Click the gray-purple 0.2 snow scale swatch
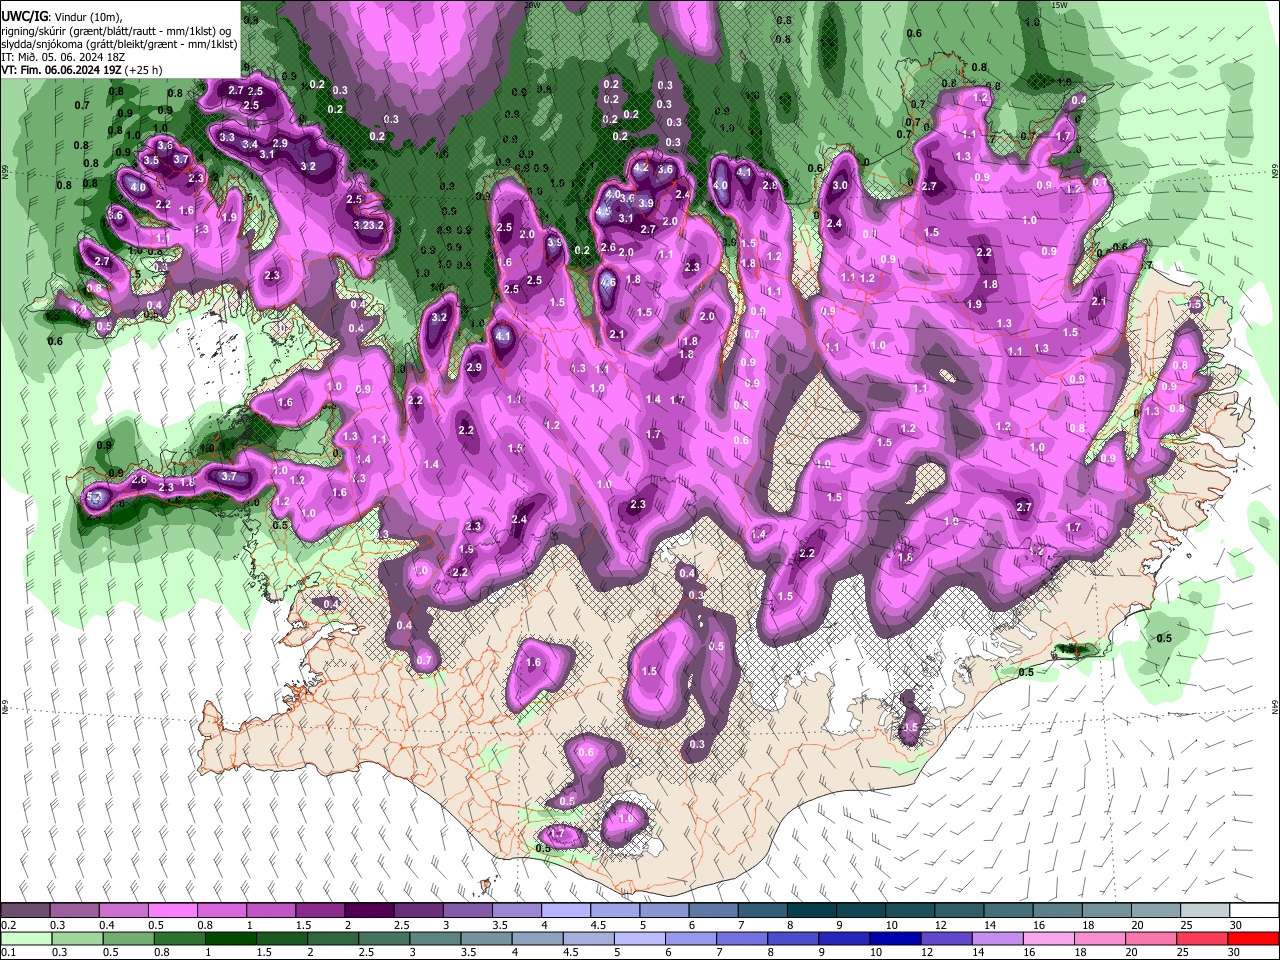The image size is (1280, 960). pyautogui.click(x=25, y=911)
